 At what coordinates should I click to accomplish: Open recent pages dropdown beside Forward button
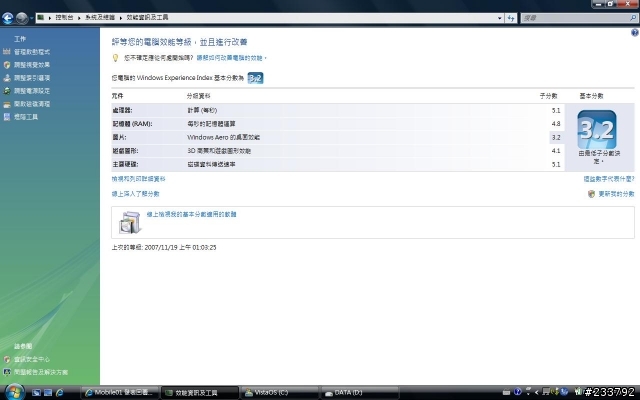point(31,18)
